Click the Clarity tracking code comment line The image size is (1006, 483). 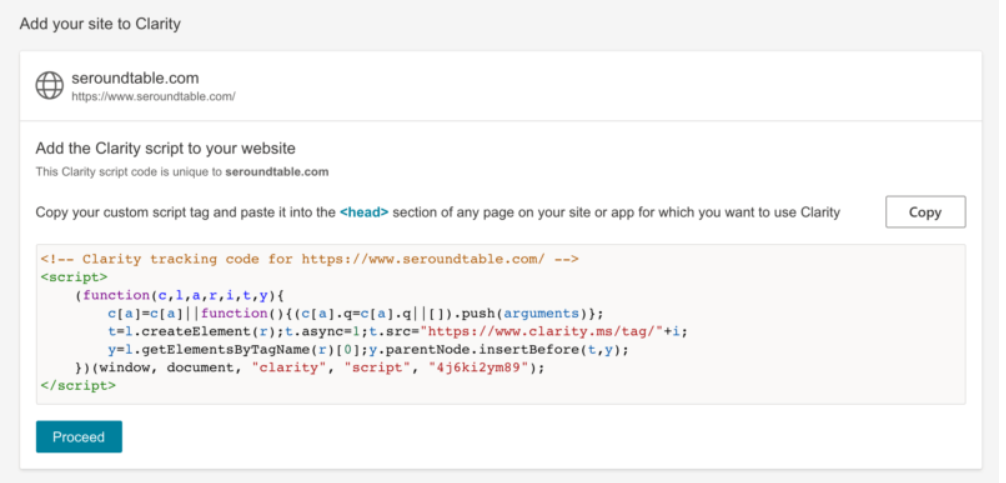point(310,259)
